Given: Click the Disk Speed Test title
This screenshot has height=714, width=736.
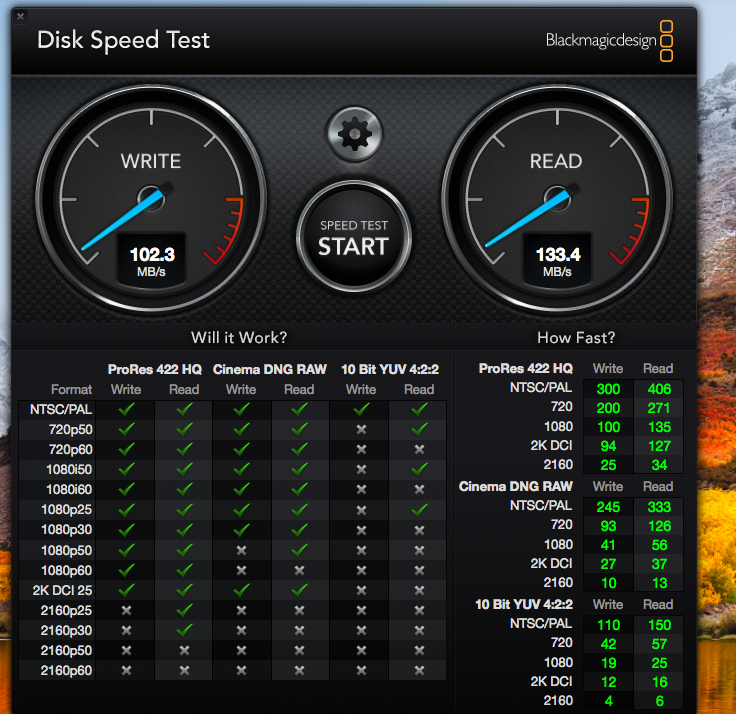Looking at the screenshot, I should click(x=123, y=40).
